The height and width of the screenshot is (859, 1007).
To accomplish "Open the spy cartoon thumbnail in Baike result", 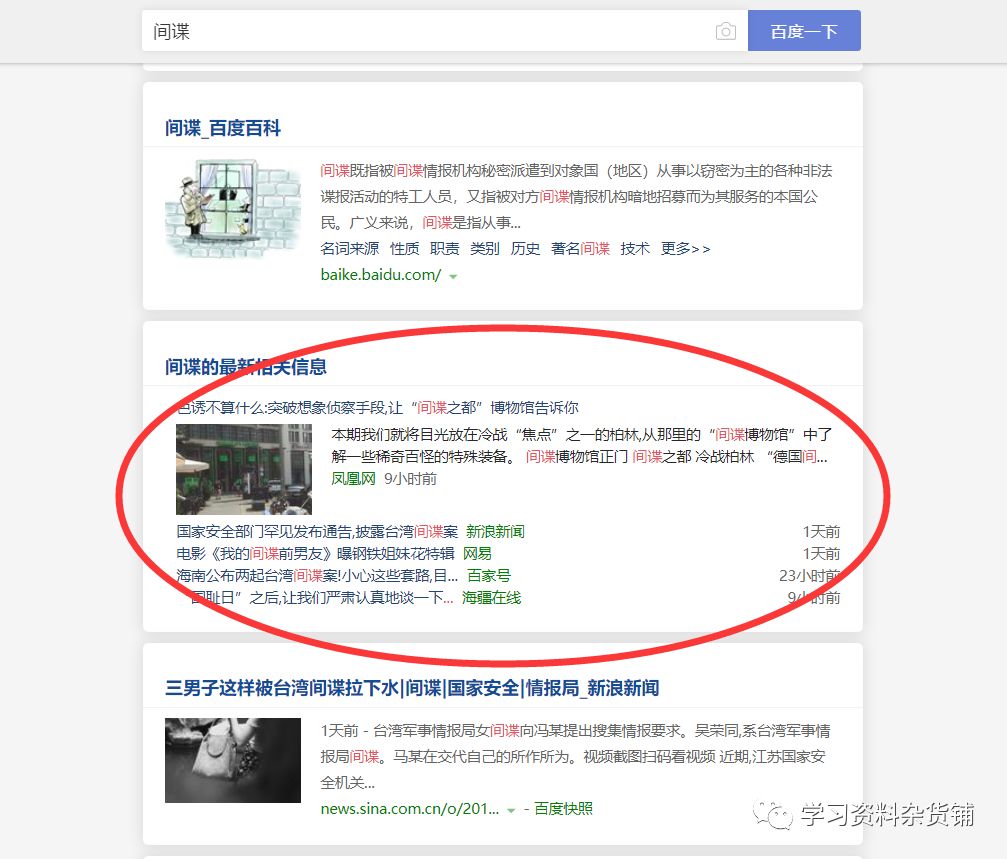I will pyautogui.click(x=233, y=209).
